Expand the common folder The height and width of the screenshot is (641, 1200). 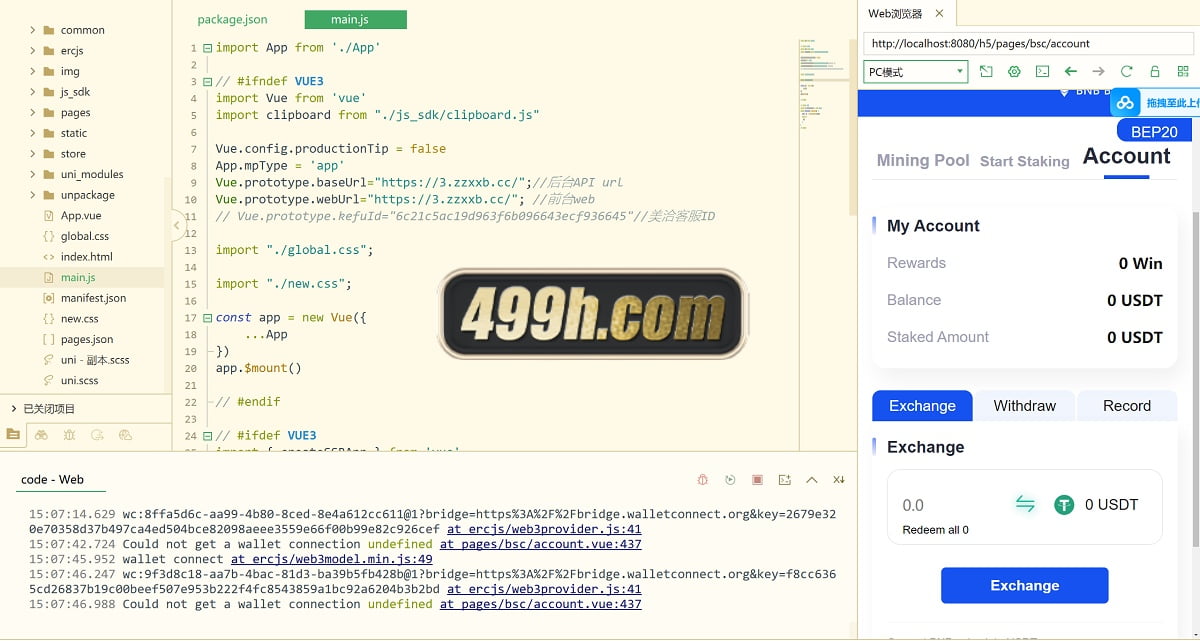[33, 30]
